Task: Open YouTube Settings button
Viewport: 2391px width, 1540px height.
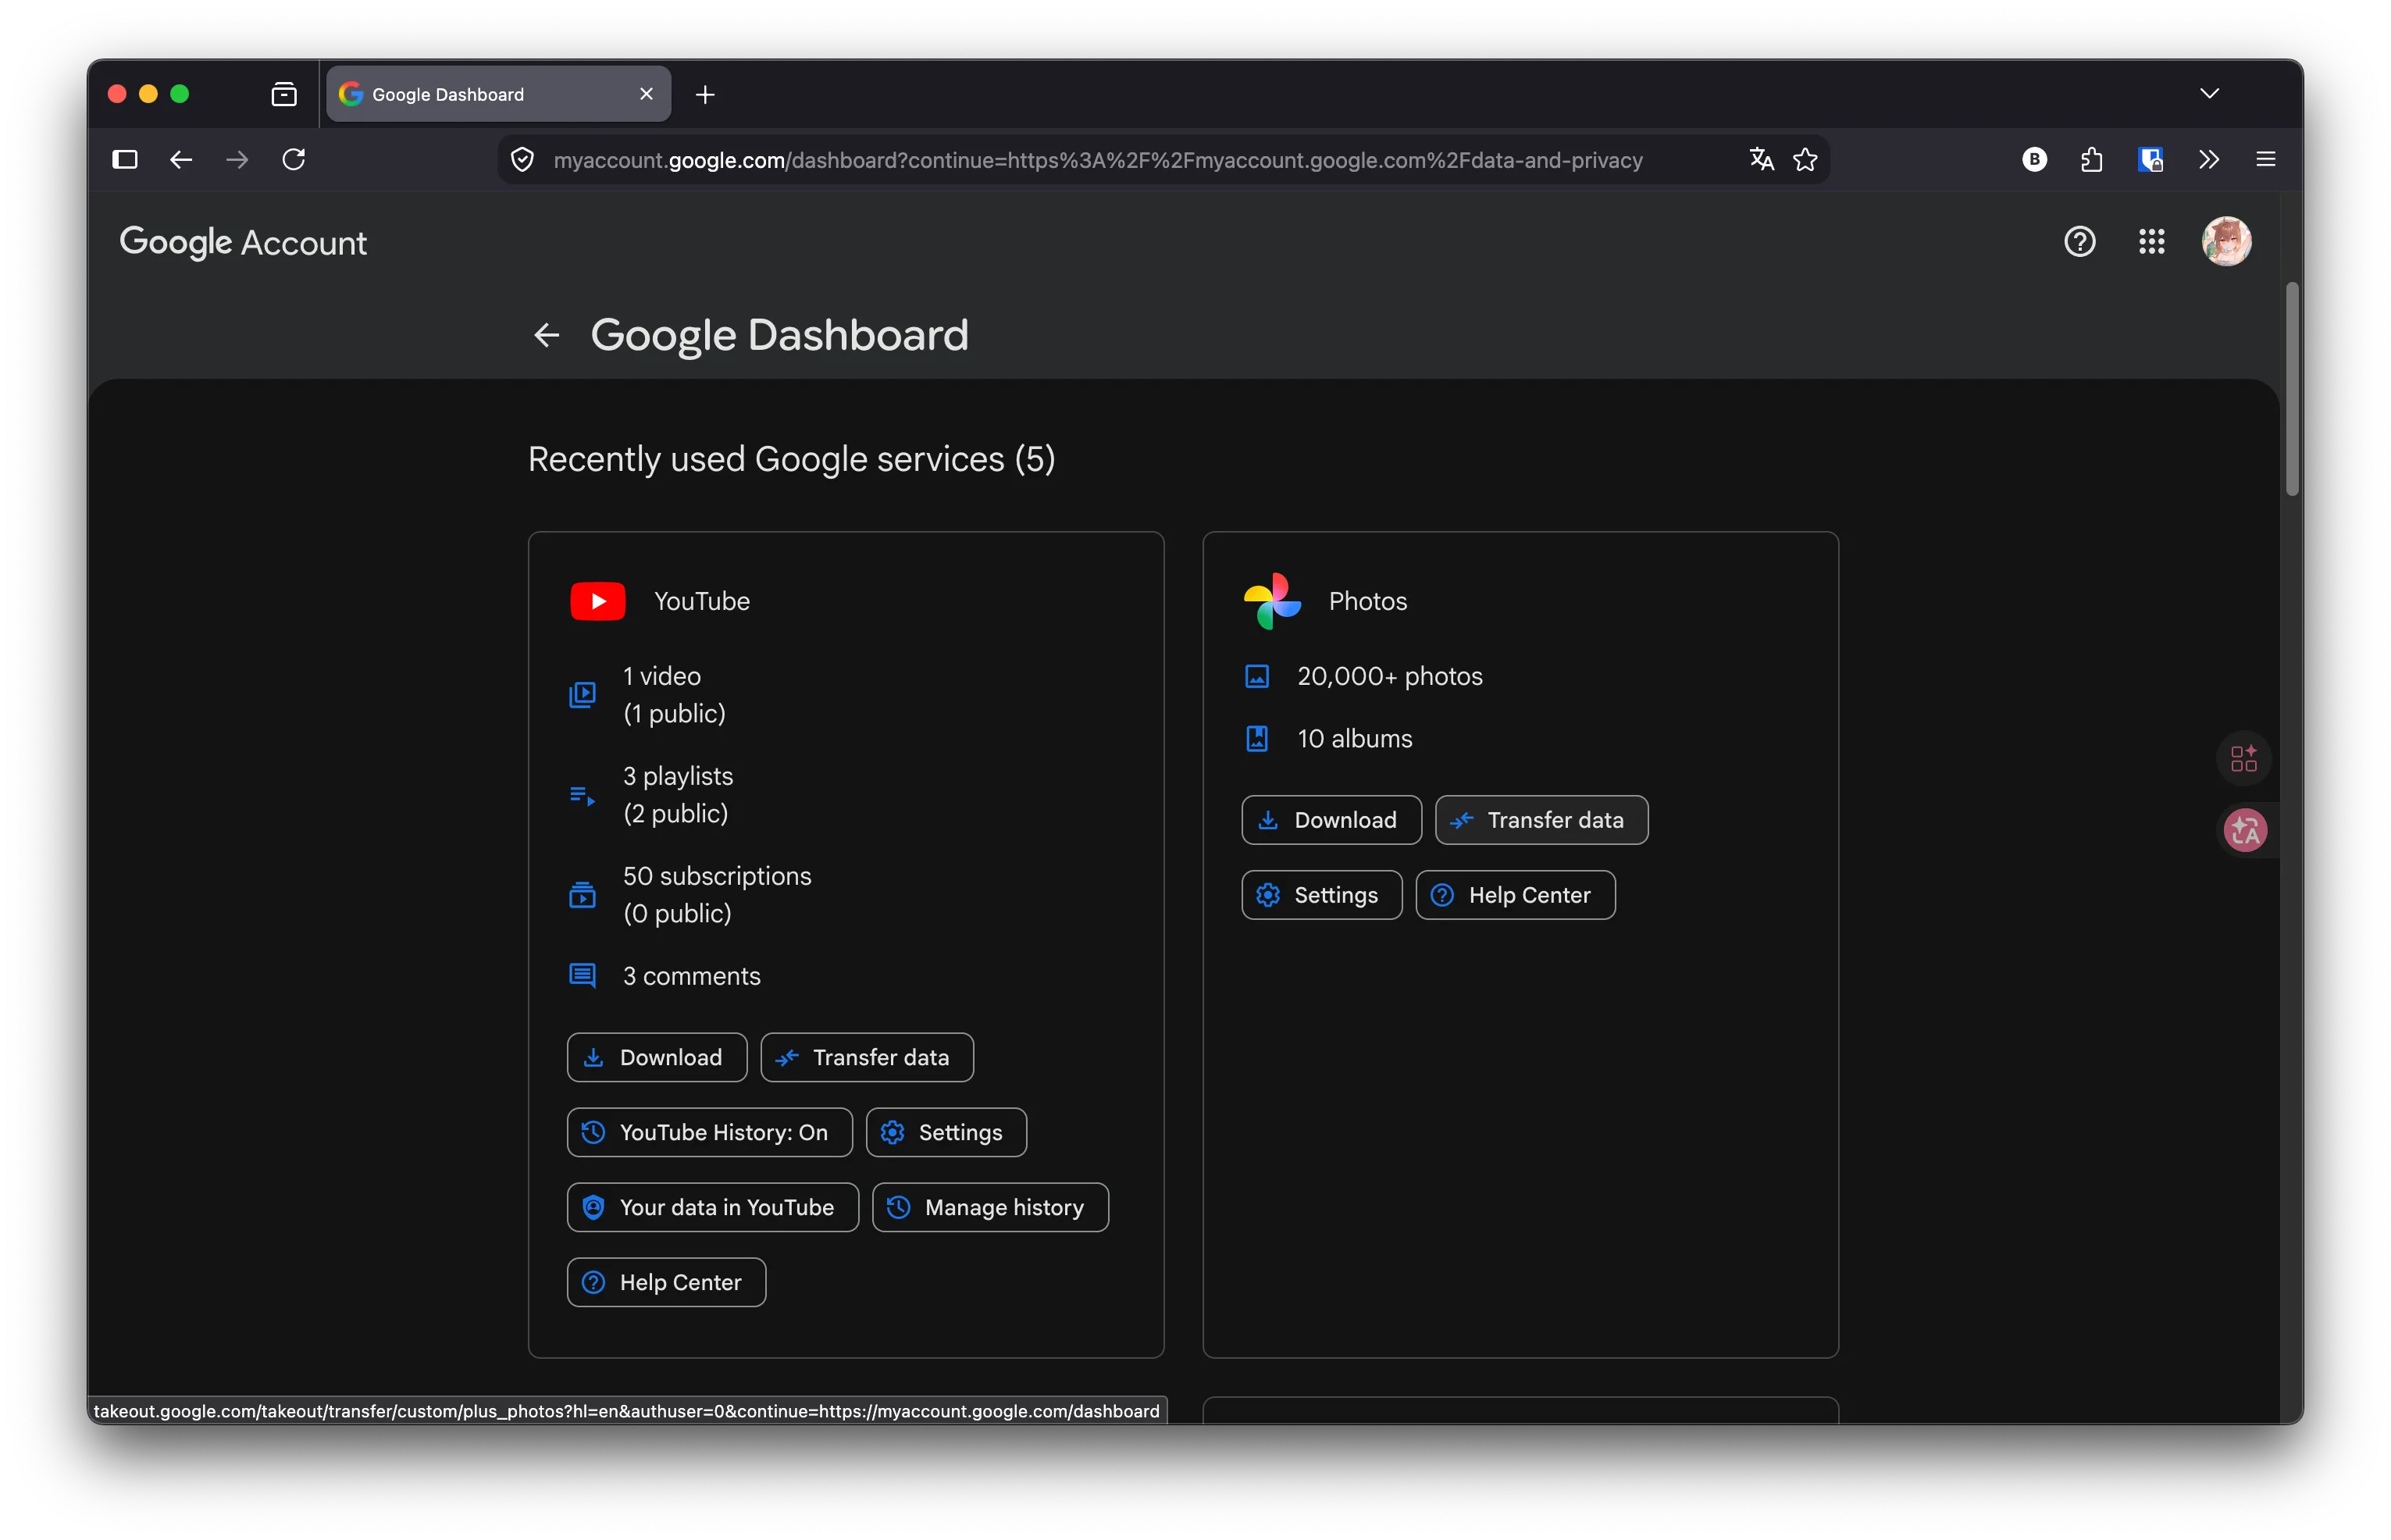Action: coord(945,1133)
